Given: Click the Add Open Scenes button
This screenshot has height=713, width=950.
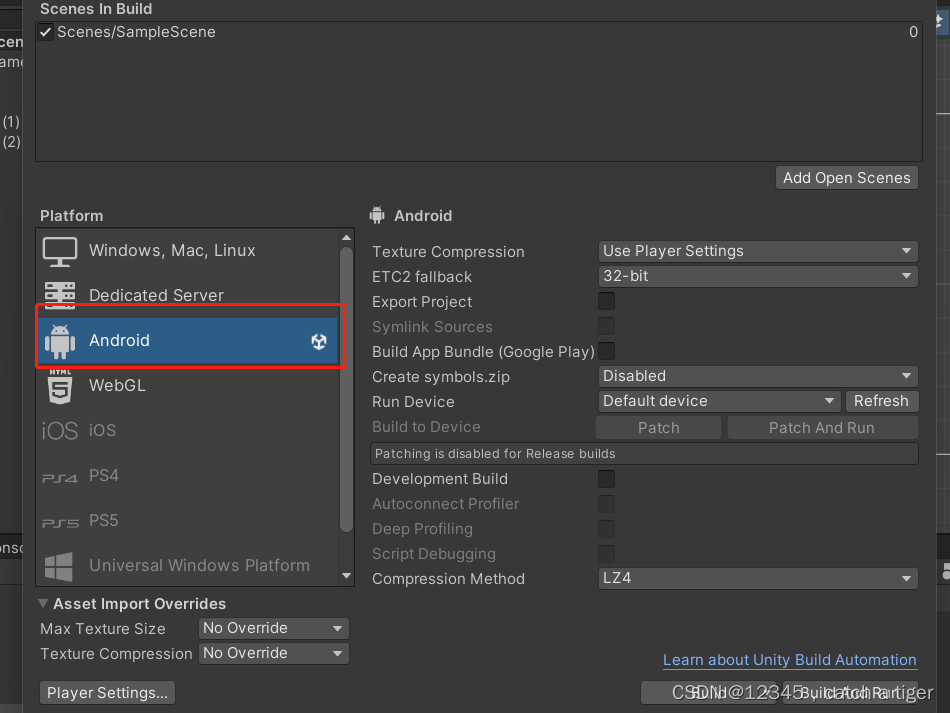Looking at the screenshot, I should (x=847, y=178).
